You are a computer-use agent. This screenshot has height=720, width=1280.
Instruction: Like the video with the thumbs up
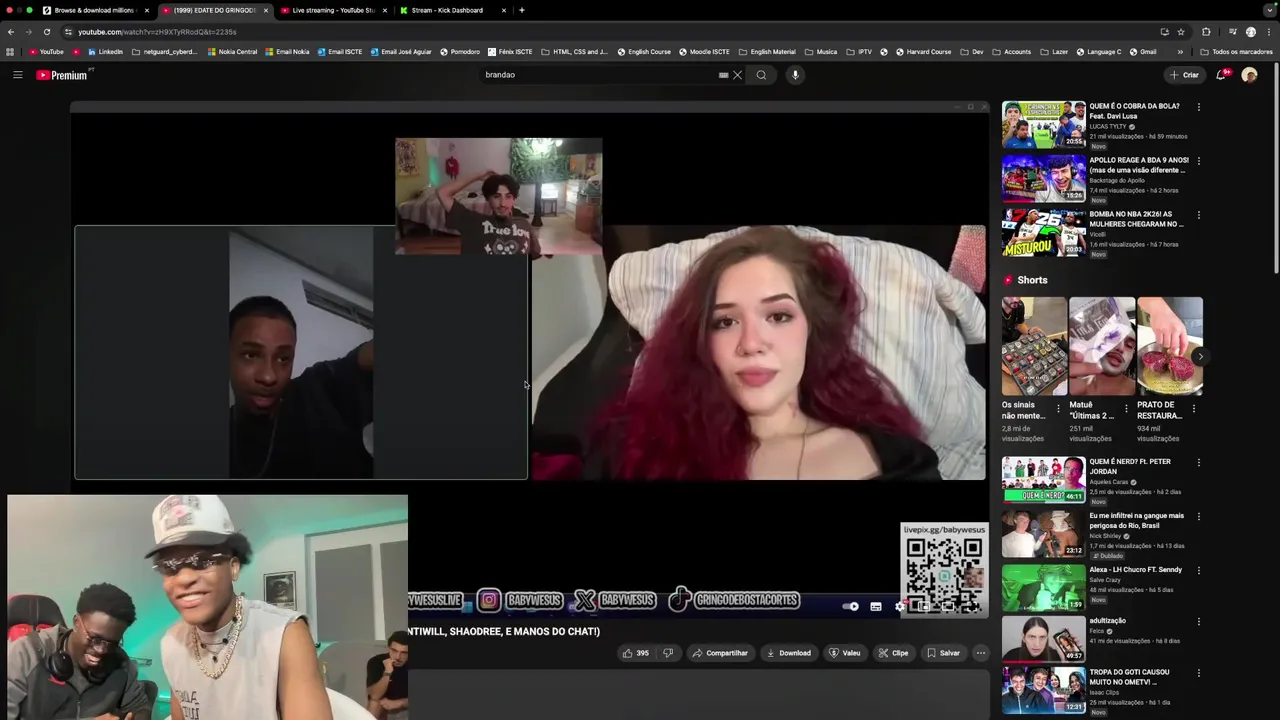(635, 653)
